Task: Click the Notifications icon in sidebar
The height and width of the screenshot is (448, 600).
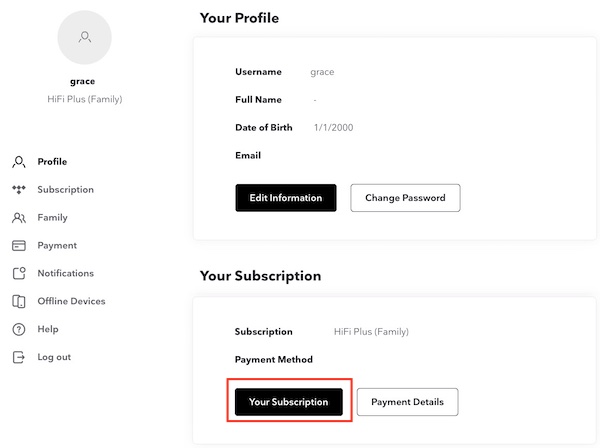Action: (18, 274)
